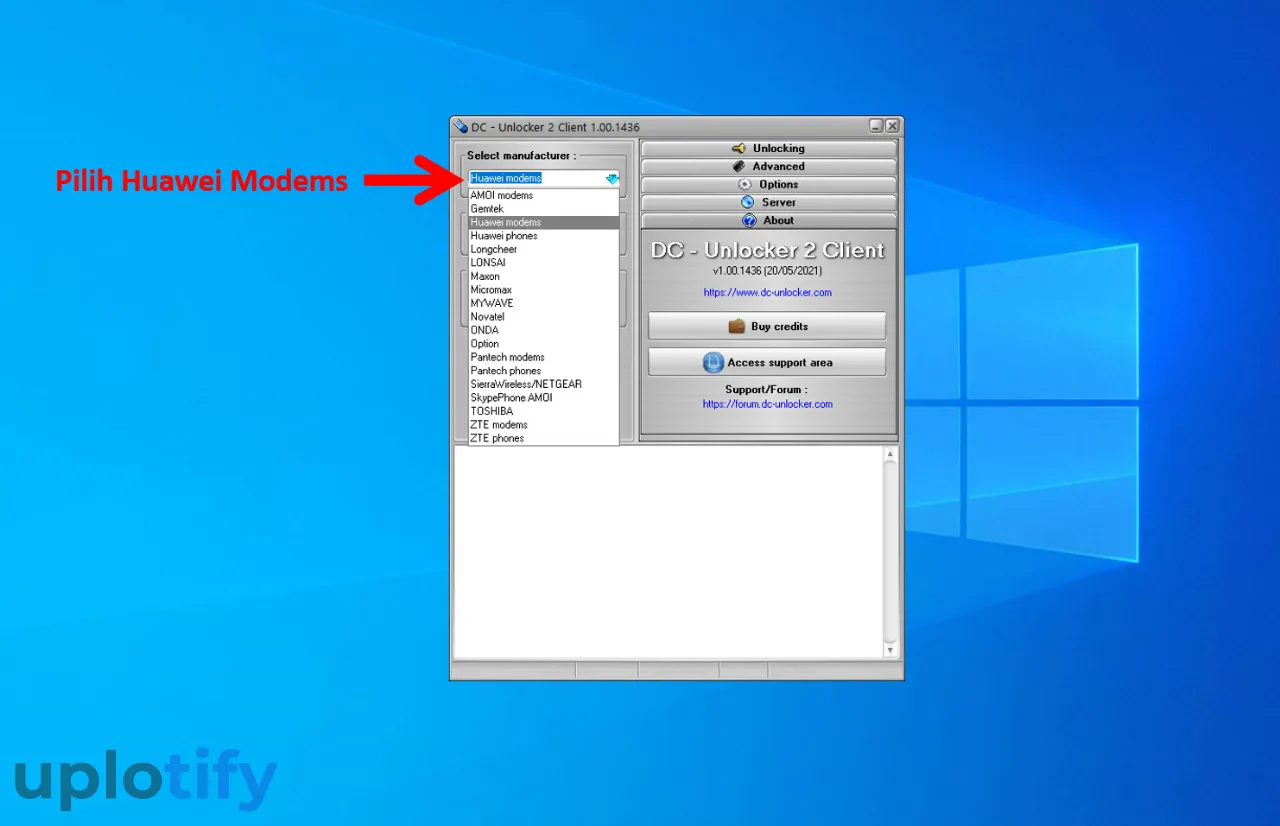Screen dimensions: 1280x826
Task: Click the DC-Unlocker title bar app icon
Action: coord(461,127)
